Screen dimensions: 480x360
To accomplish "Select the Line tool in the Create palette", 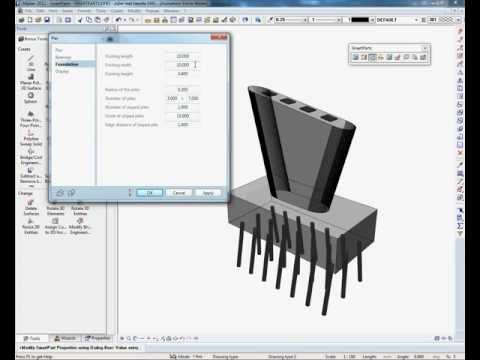I will [x=31, y=63].
